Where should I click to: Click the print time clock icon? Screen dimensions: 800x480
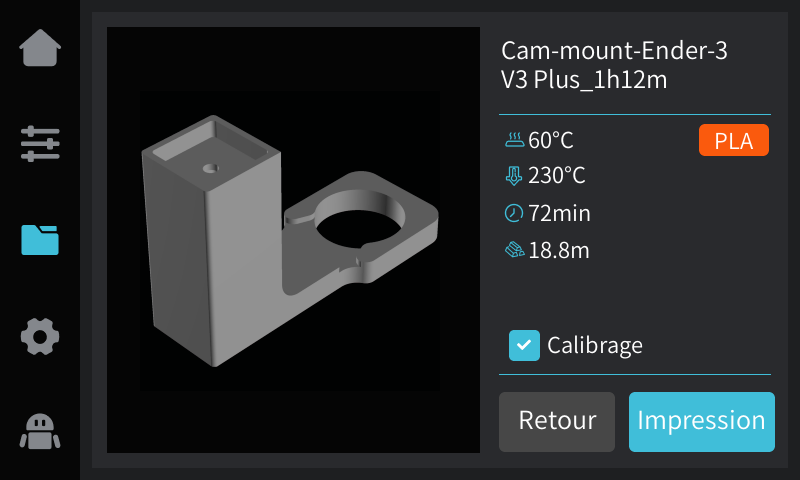coord(514,213)
